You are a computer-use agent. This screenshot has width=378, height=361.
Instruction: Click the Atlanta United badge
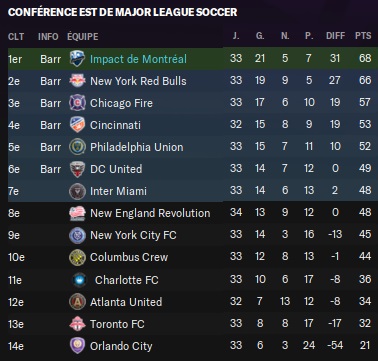click(x=77, y=302)
